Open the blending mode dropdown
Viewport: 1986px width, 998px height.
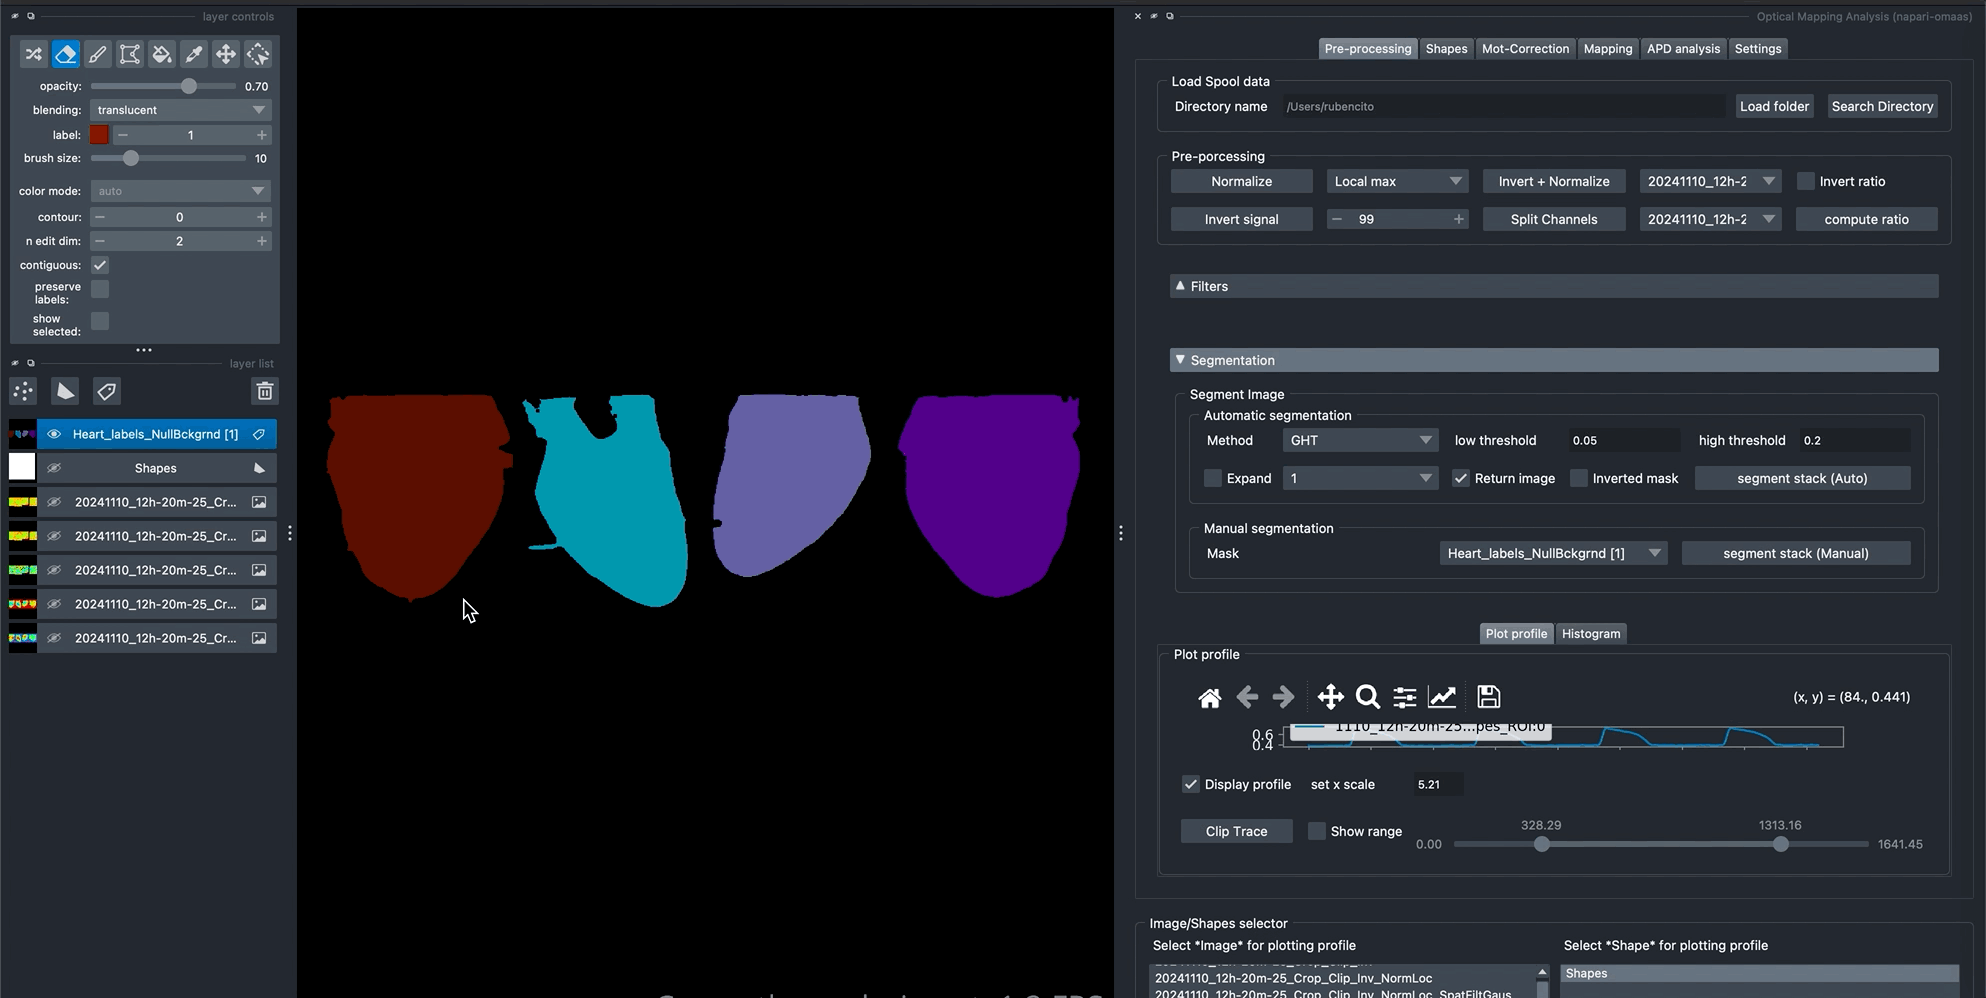pos(181,110)
